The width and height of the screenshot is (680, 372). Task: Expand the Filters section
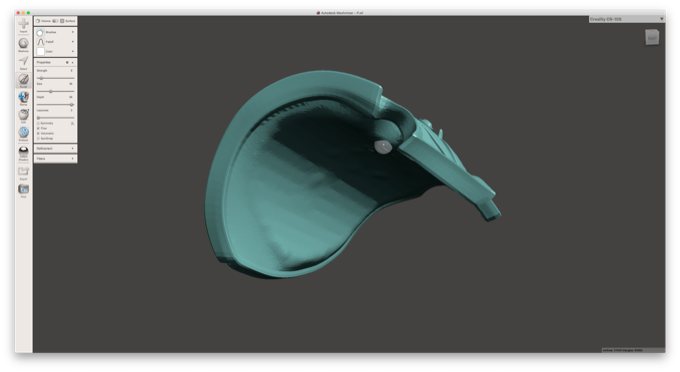(x=56, y=159)
